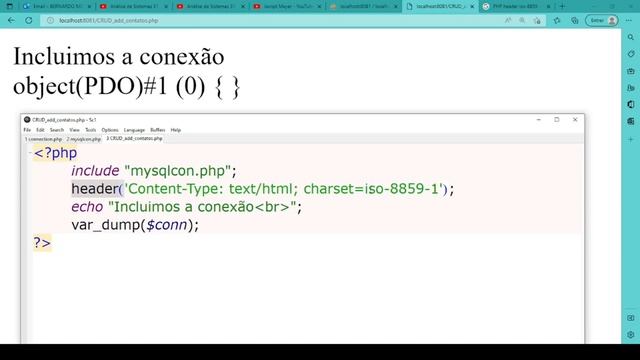The height and width of the screenshot is (360, 640).
Task: Open the sidebar Office icon
Action: tap(631, 104)
